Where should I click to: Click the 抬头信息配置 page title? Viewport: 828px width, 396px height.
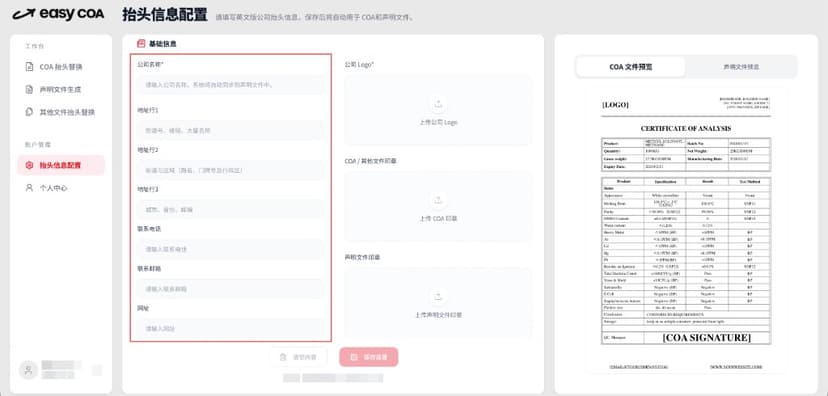pos(165,15)
